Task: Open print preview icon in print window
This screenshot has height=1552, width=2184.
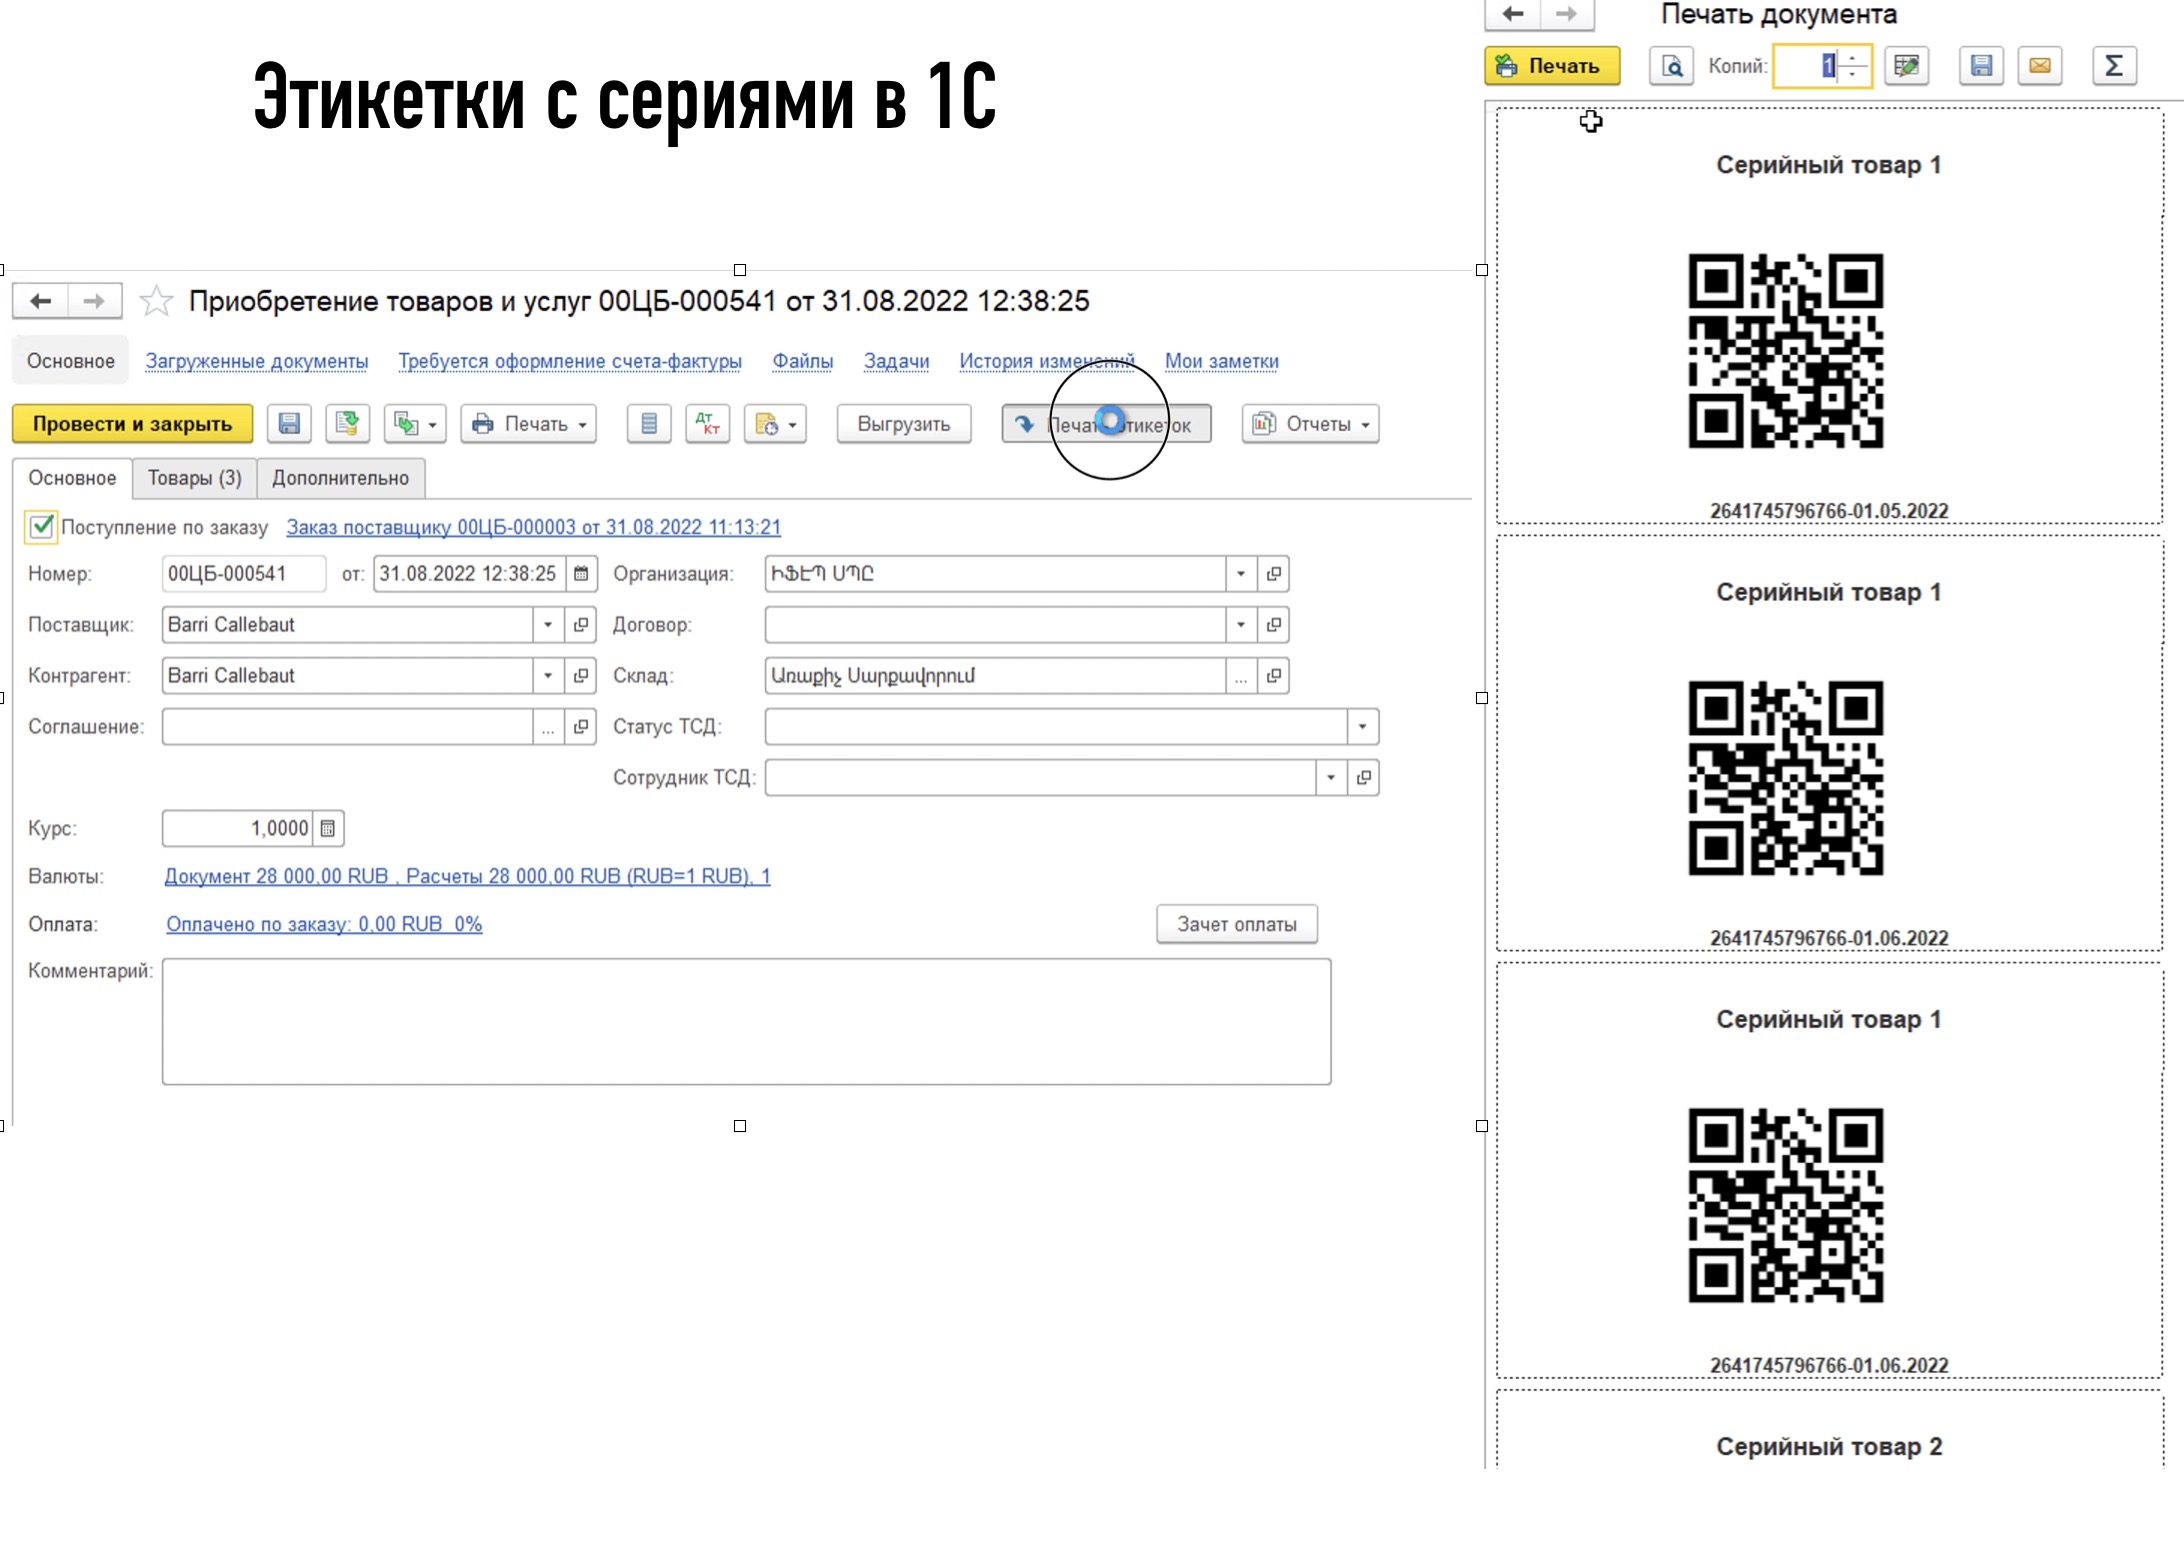Action: click(1672, 66)
